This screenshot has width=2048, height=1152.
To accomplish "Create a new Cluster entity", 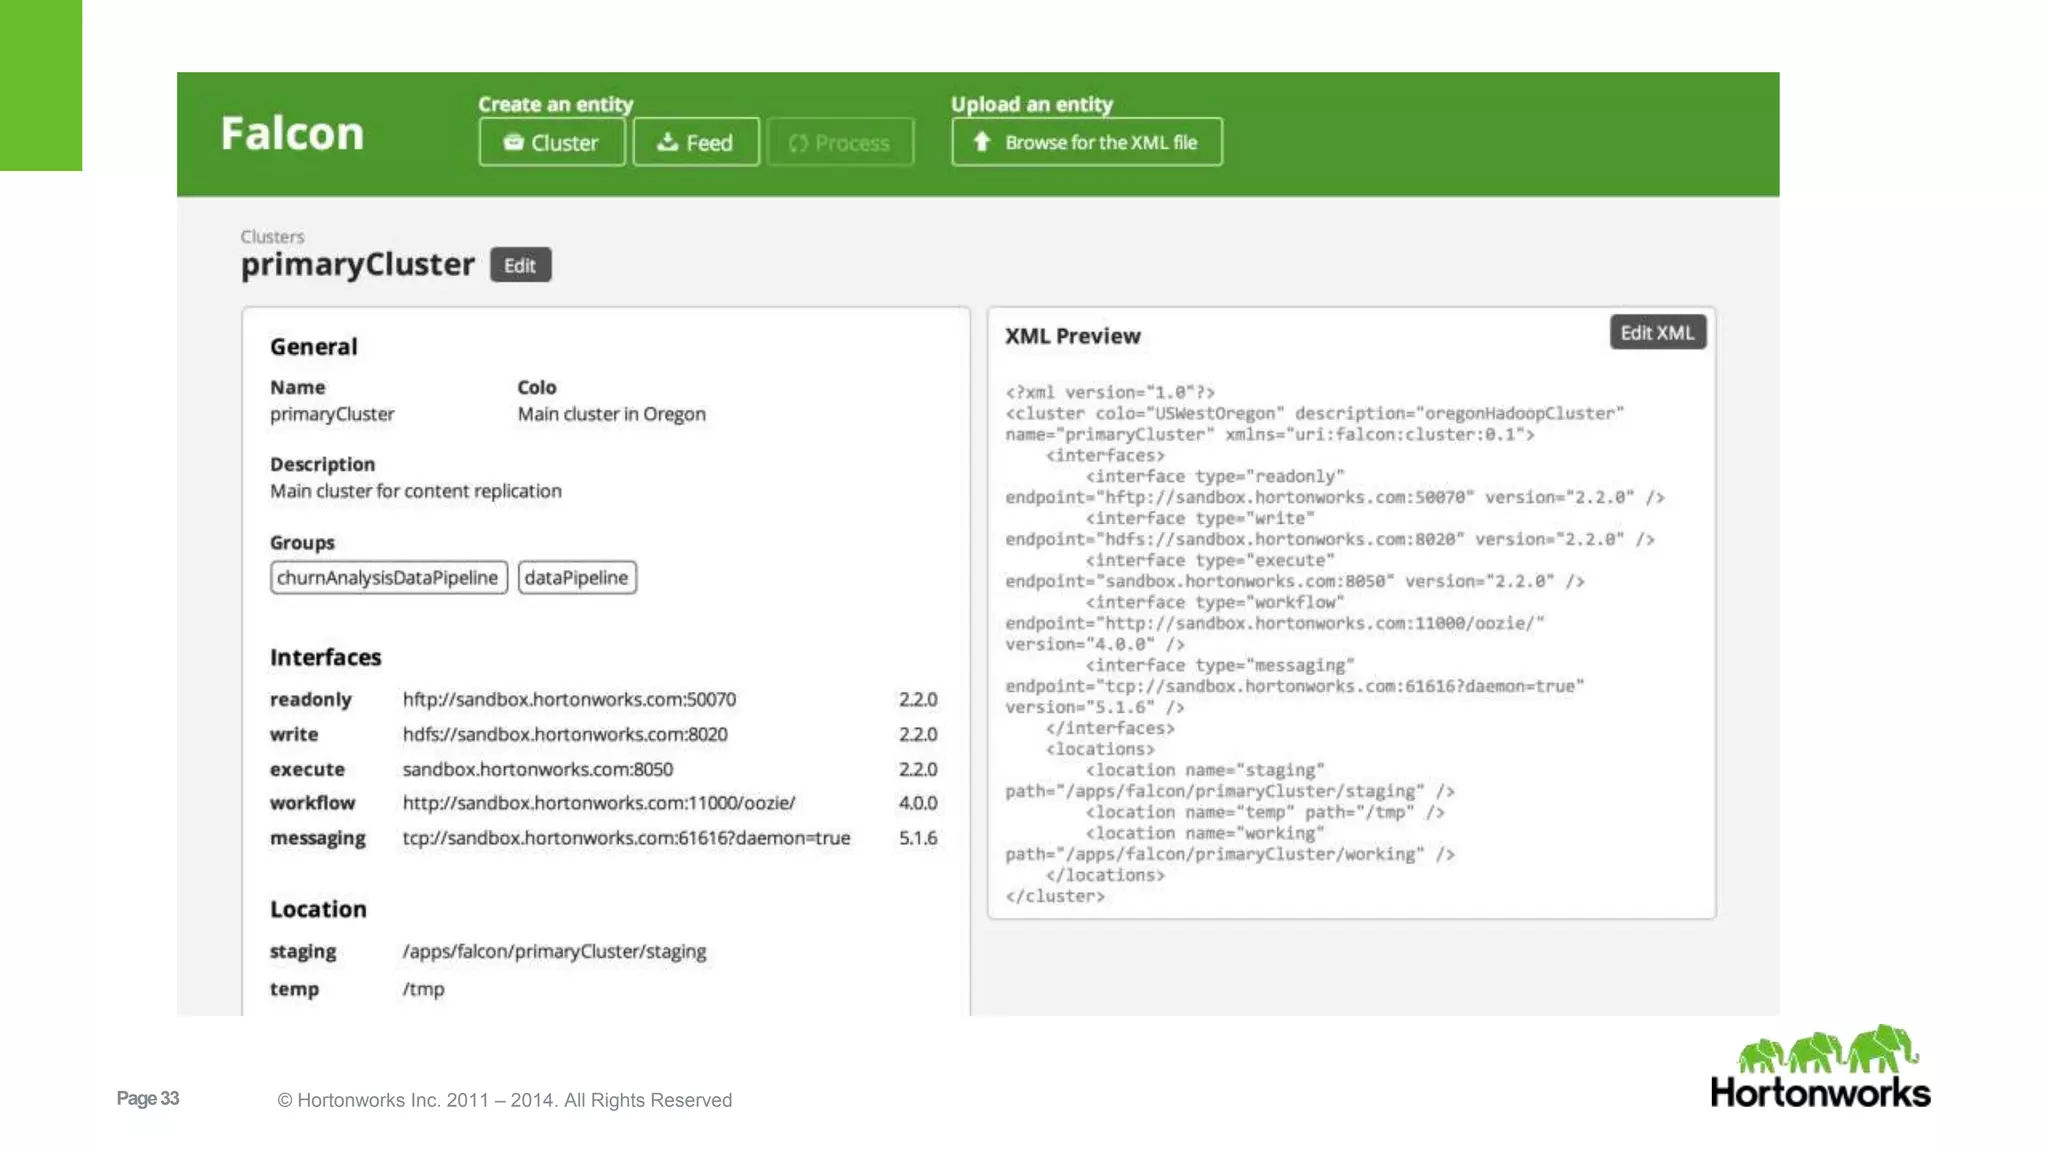I will [552, 142].
